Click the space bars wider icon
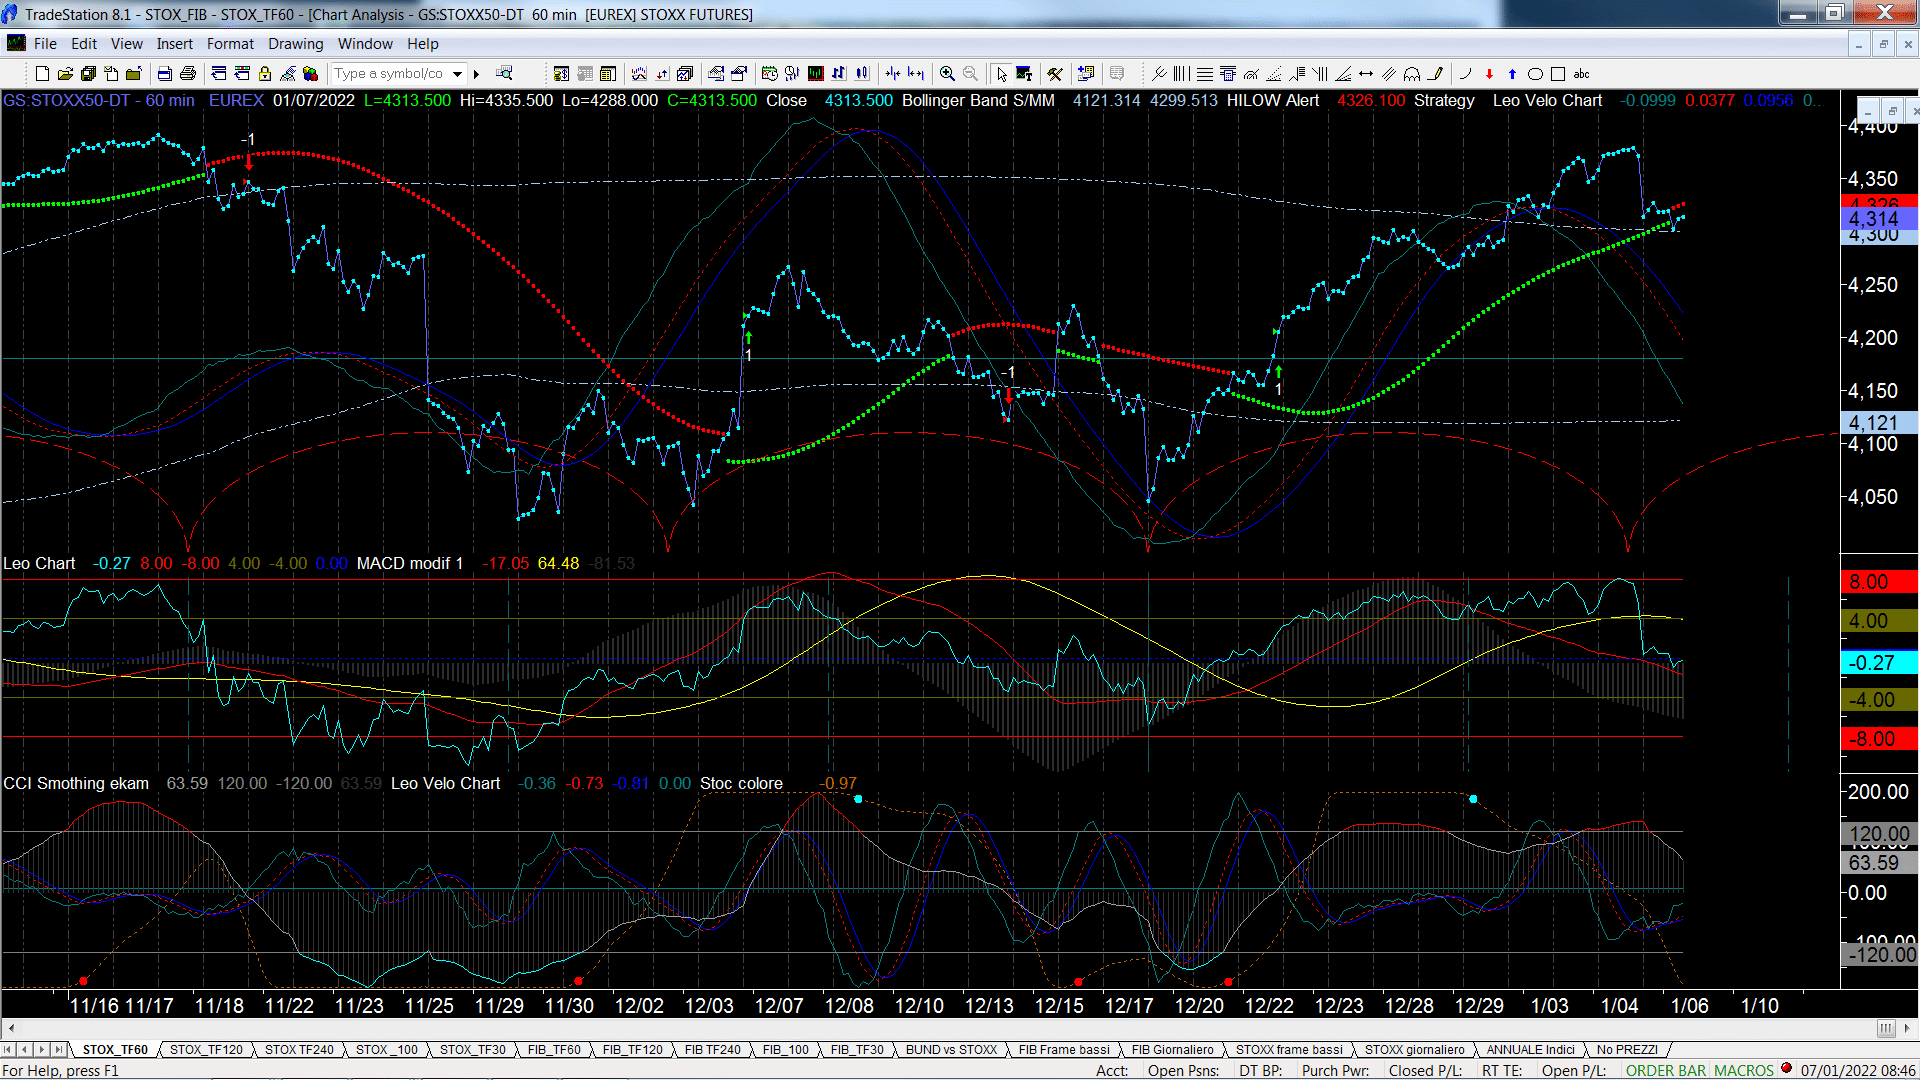 [x=916, y=73]
